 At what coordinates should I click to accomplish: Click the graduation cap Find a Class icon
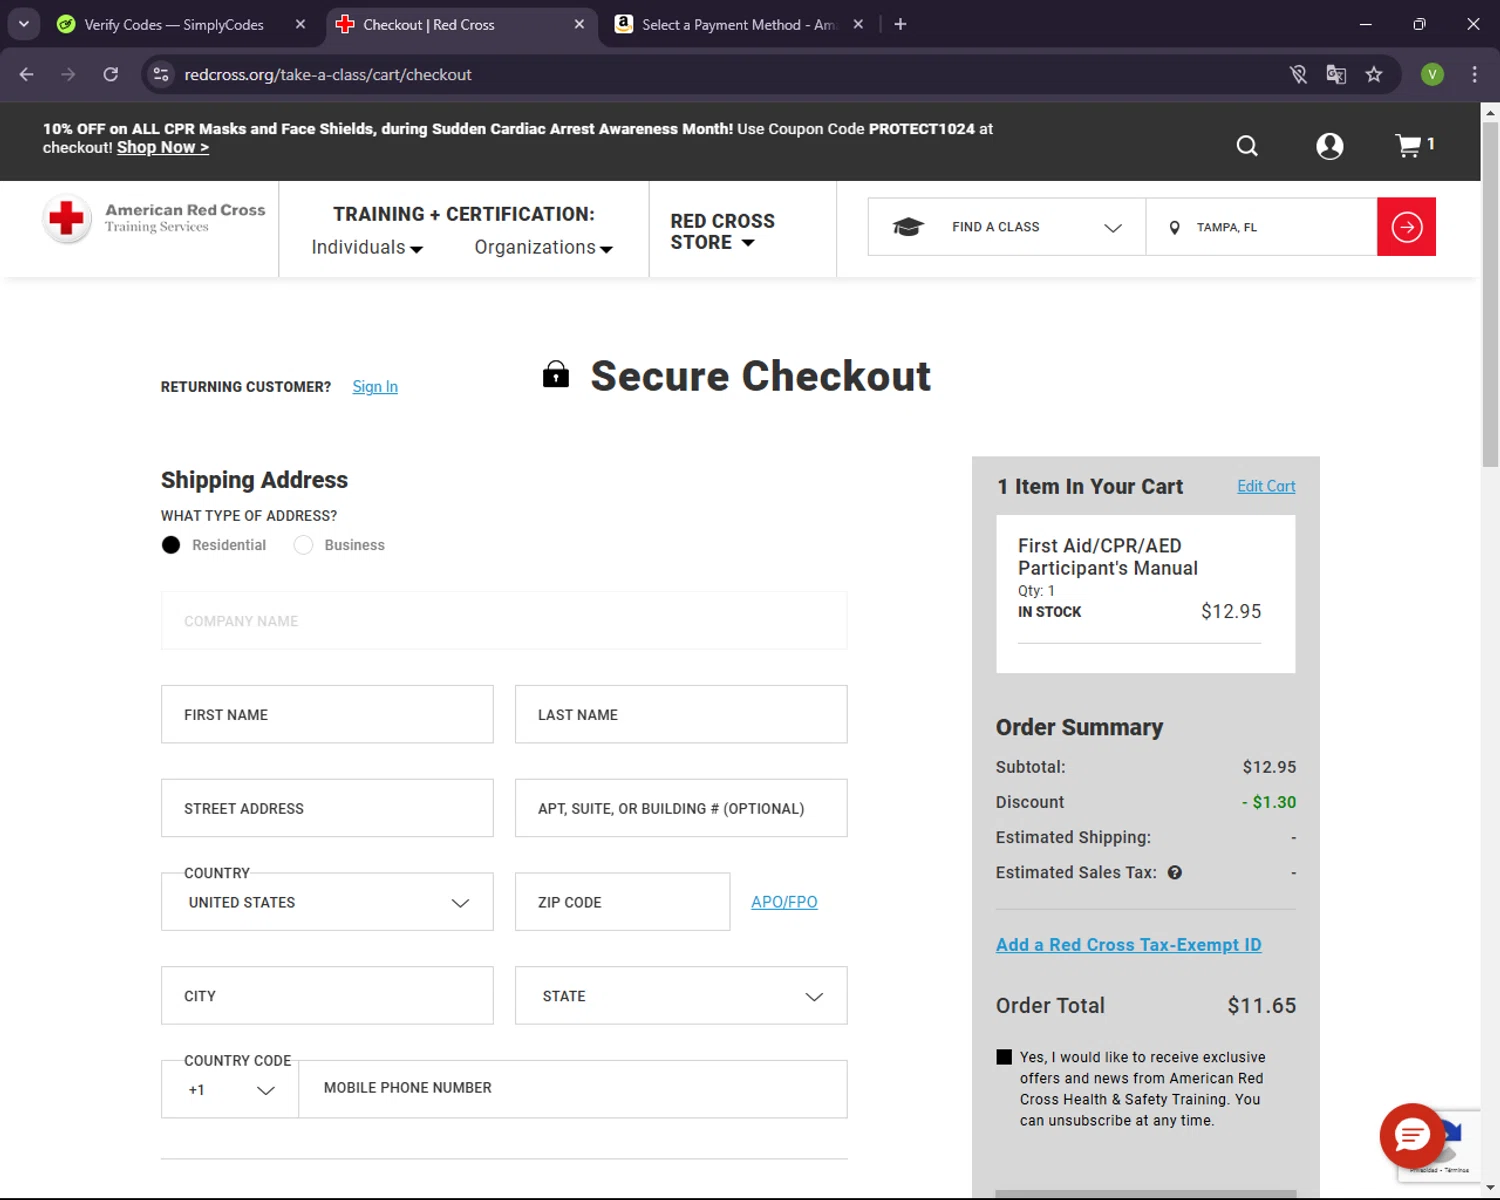point(907,227)
